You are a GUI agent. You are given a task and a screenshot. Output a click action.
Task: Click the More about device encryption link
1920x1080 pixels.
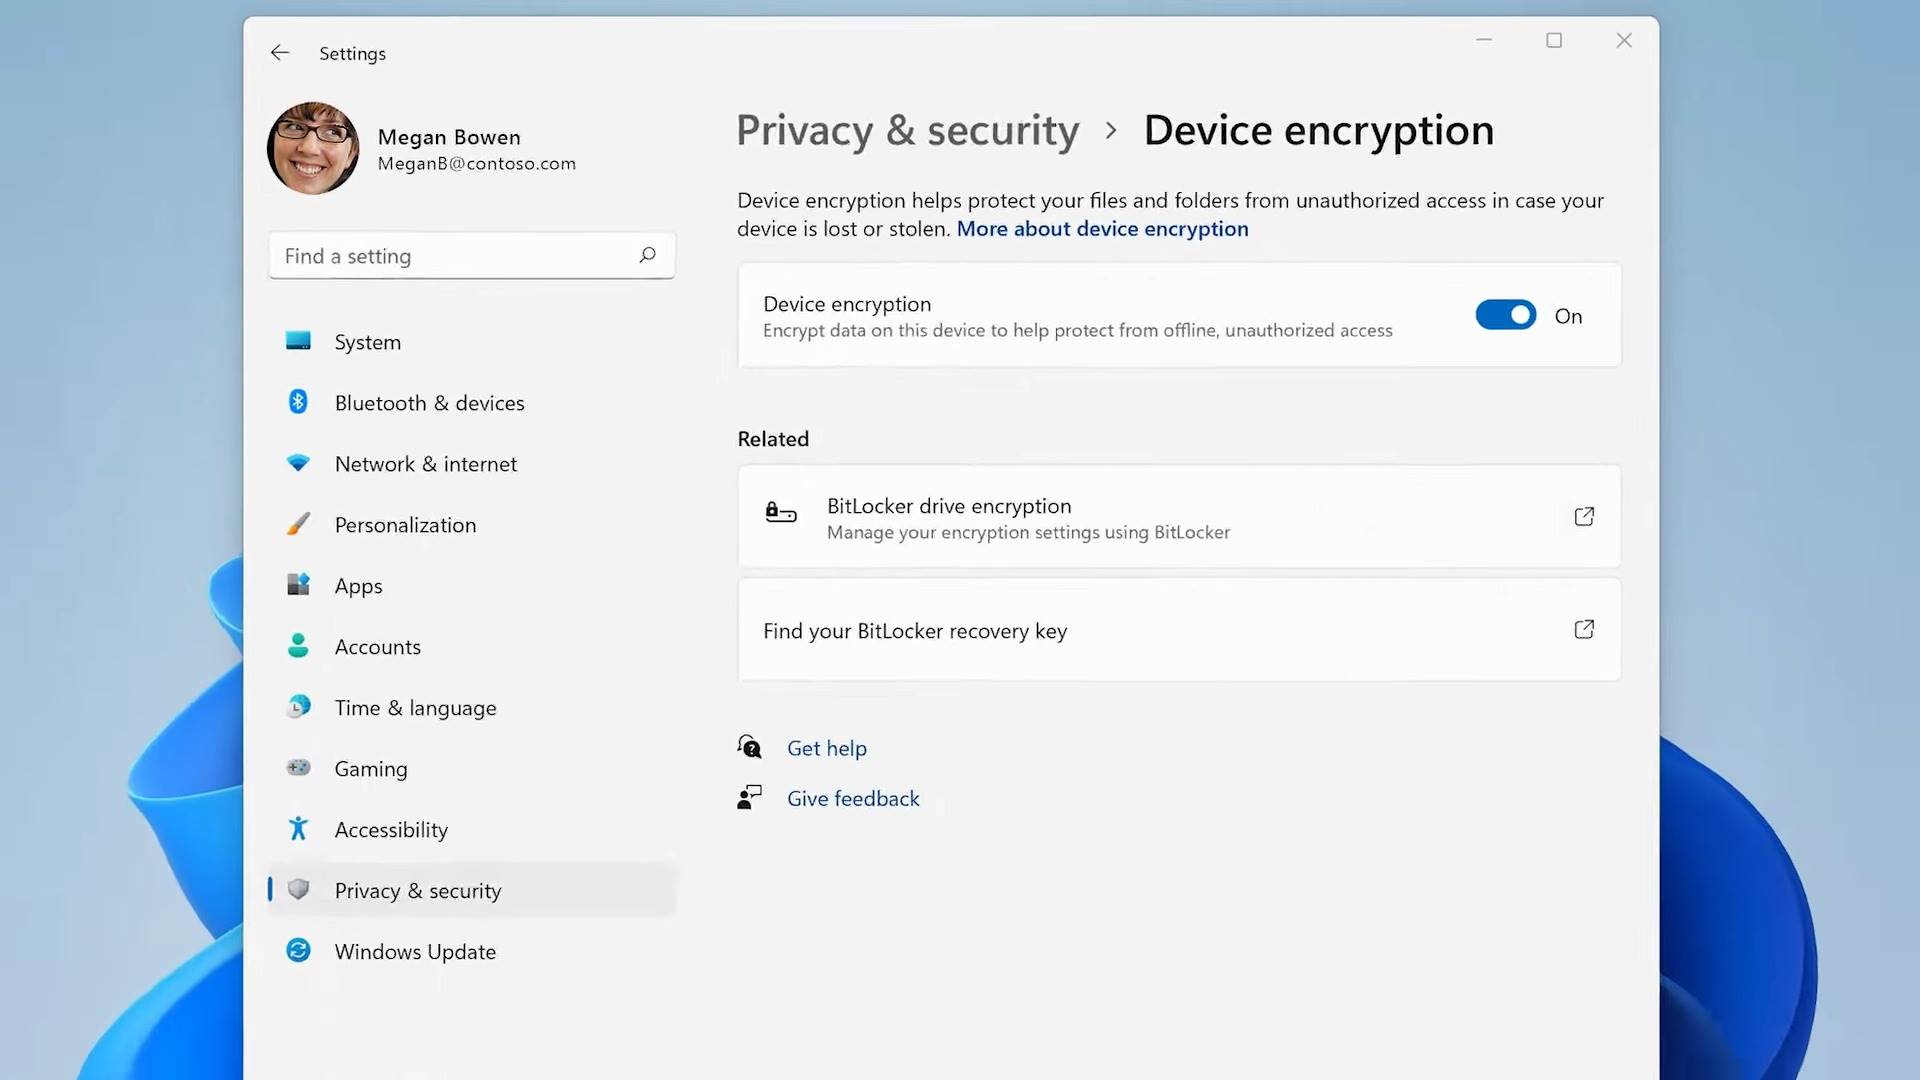pos(1102,229)
